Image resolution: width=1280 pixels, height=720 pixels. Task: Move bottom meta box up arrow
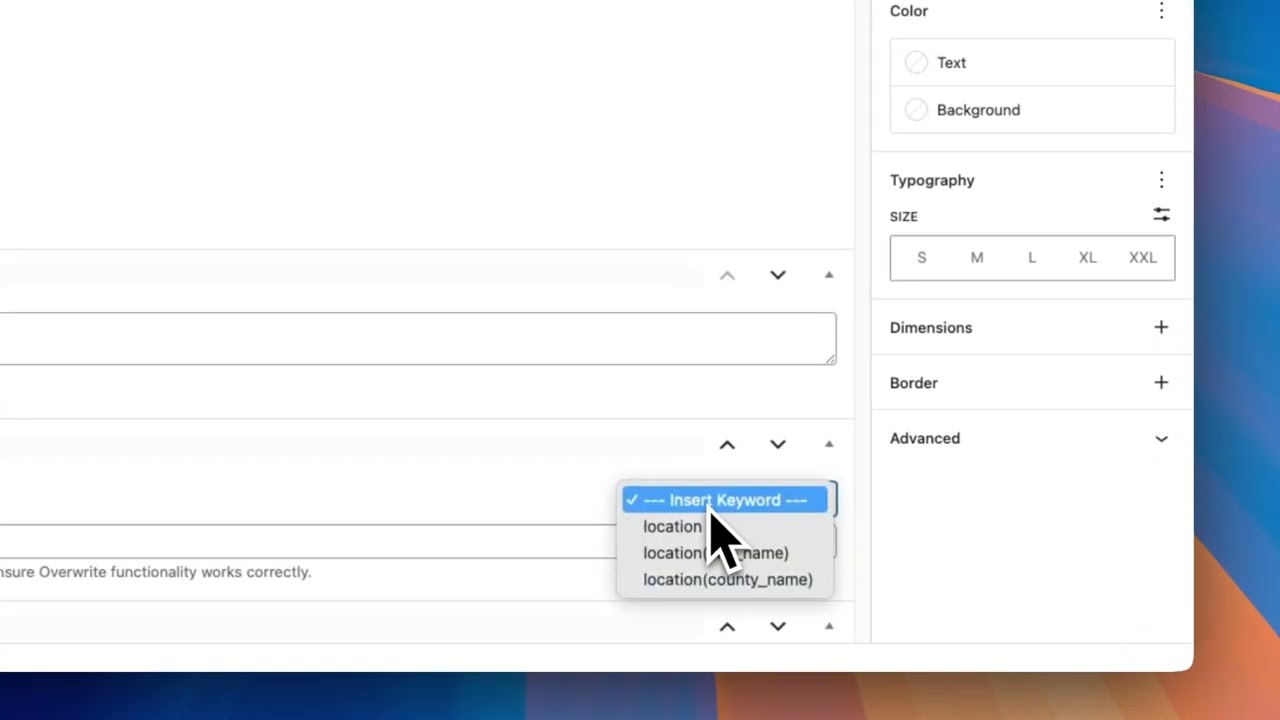(727, 627)
